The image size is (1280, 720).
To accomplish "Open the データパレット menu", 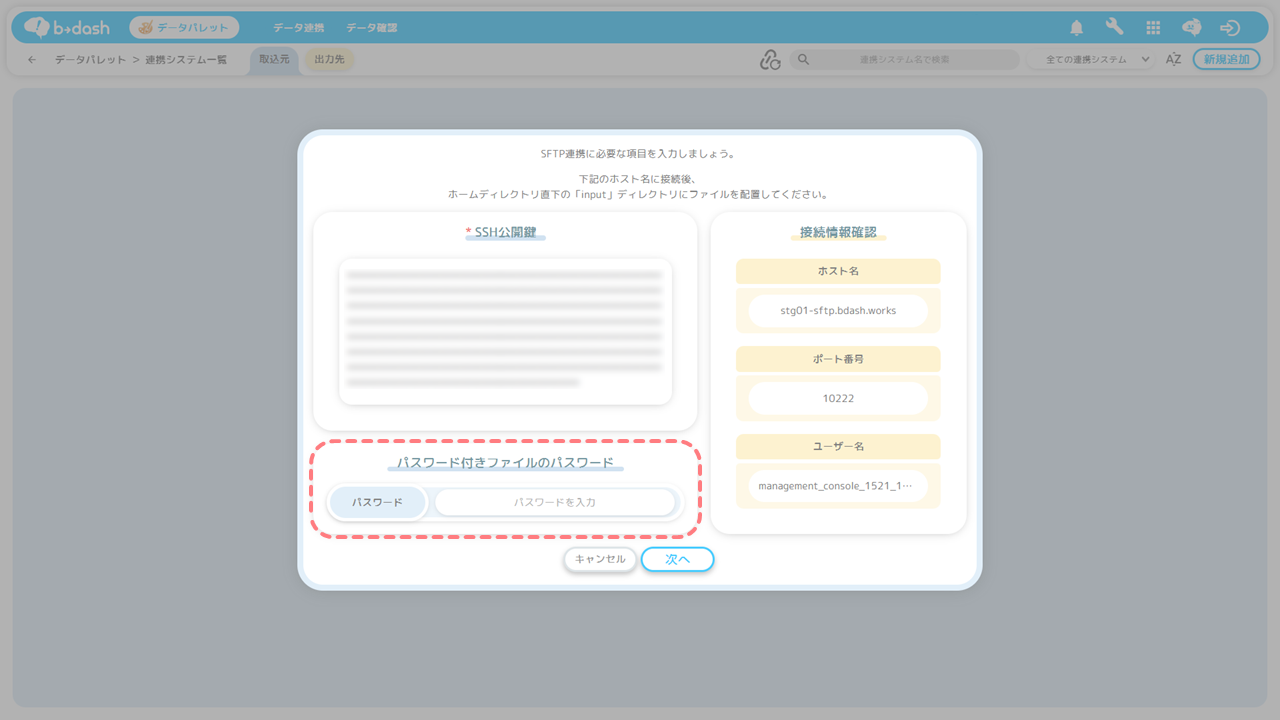I will 184,28.
